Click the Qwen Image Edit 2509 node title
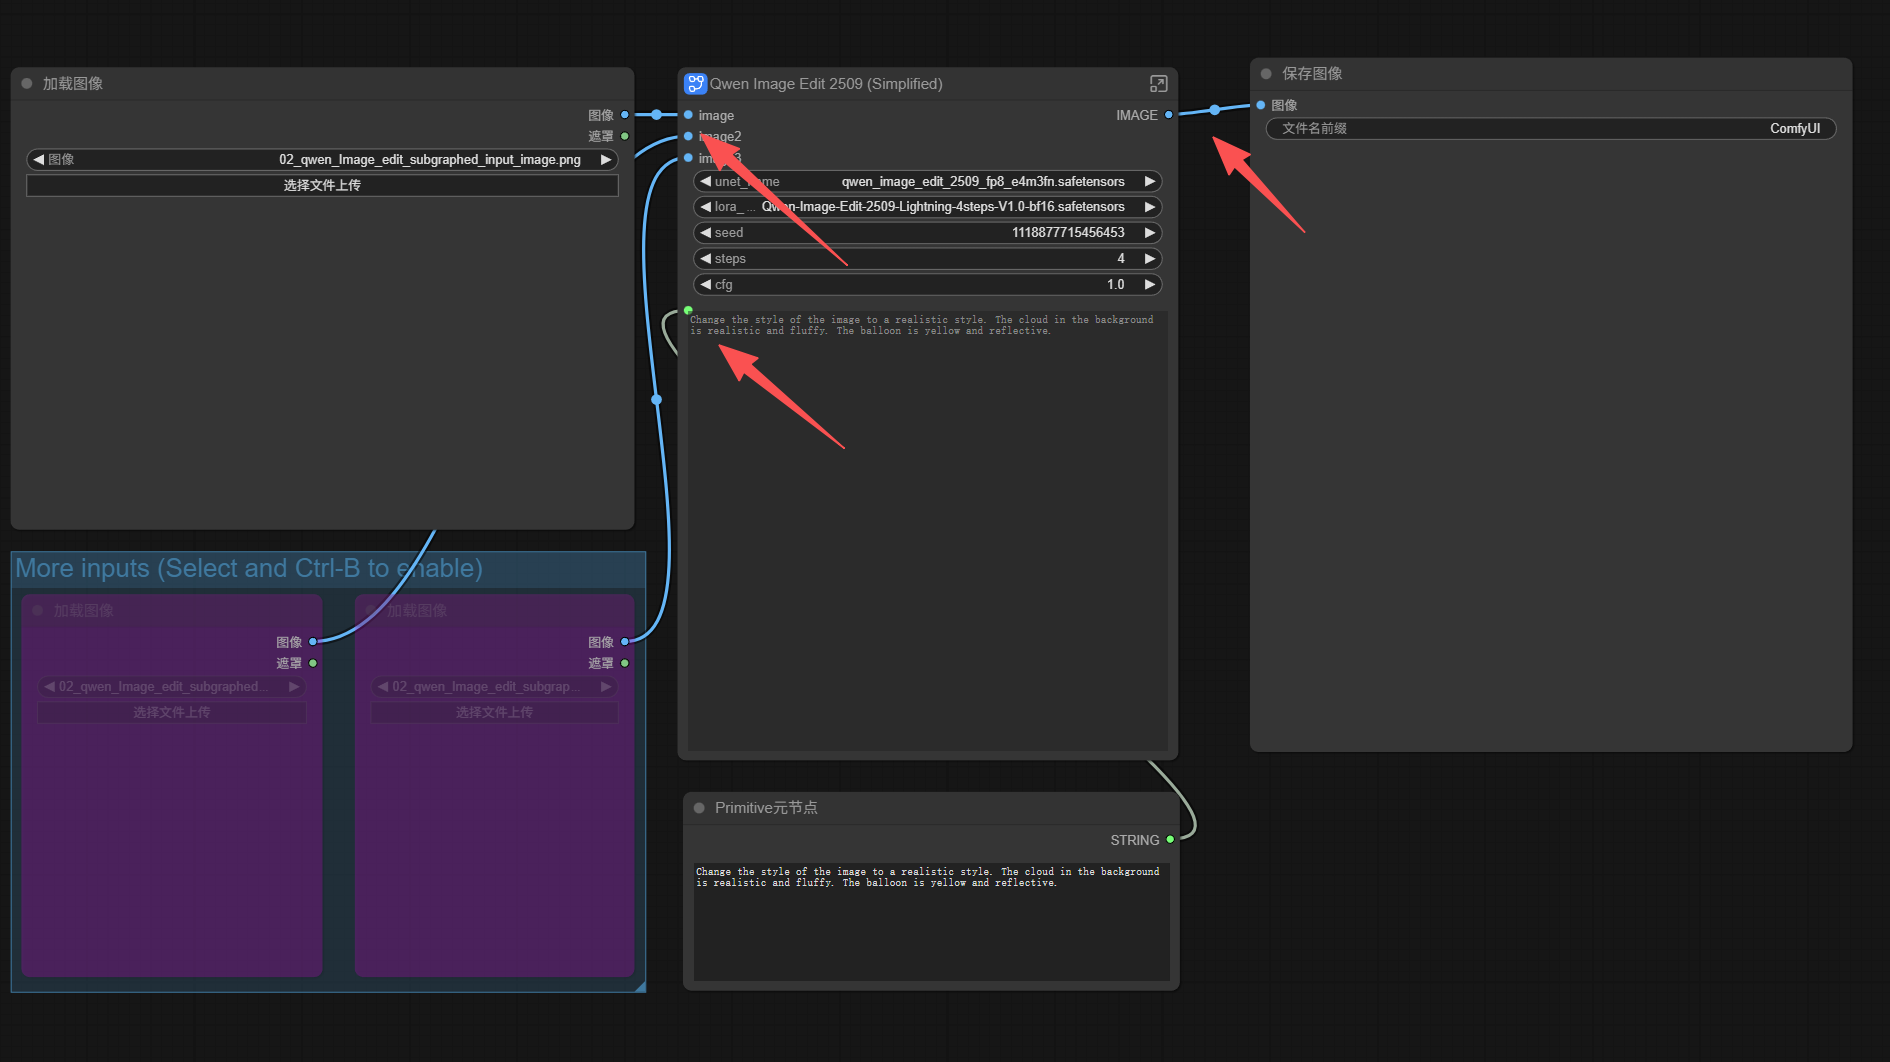This screenshot has height=1062, width=1890. 826,84
